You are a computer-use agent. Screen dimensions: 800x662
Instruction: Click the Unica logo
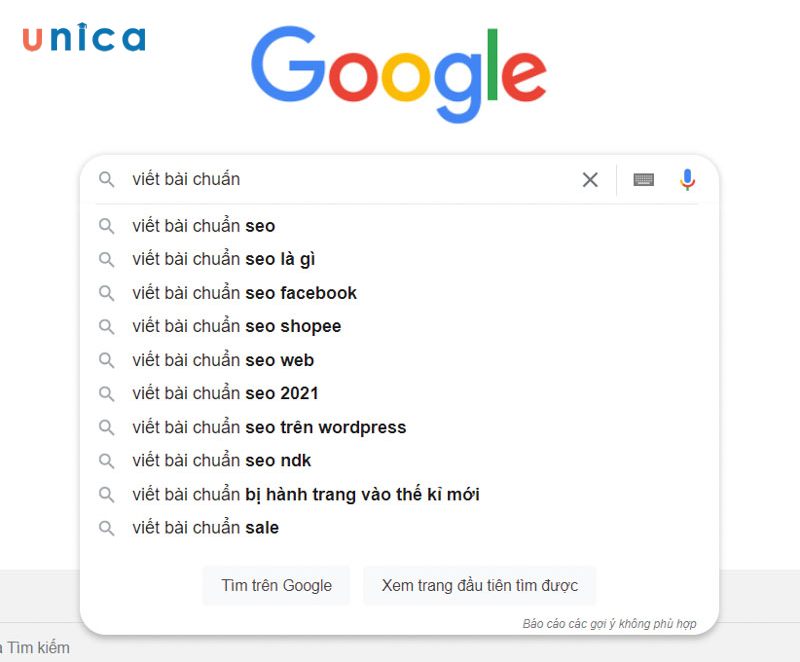click(x=84, y=38)
